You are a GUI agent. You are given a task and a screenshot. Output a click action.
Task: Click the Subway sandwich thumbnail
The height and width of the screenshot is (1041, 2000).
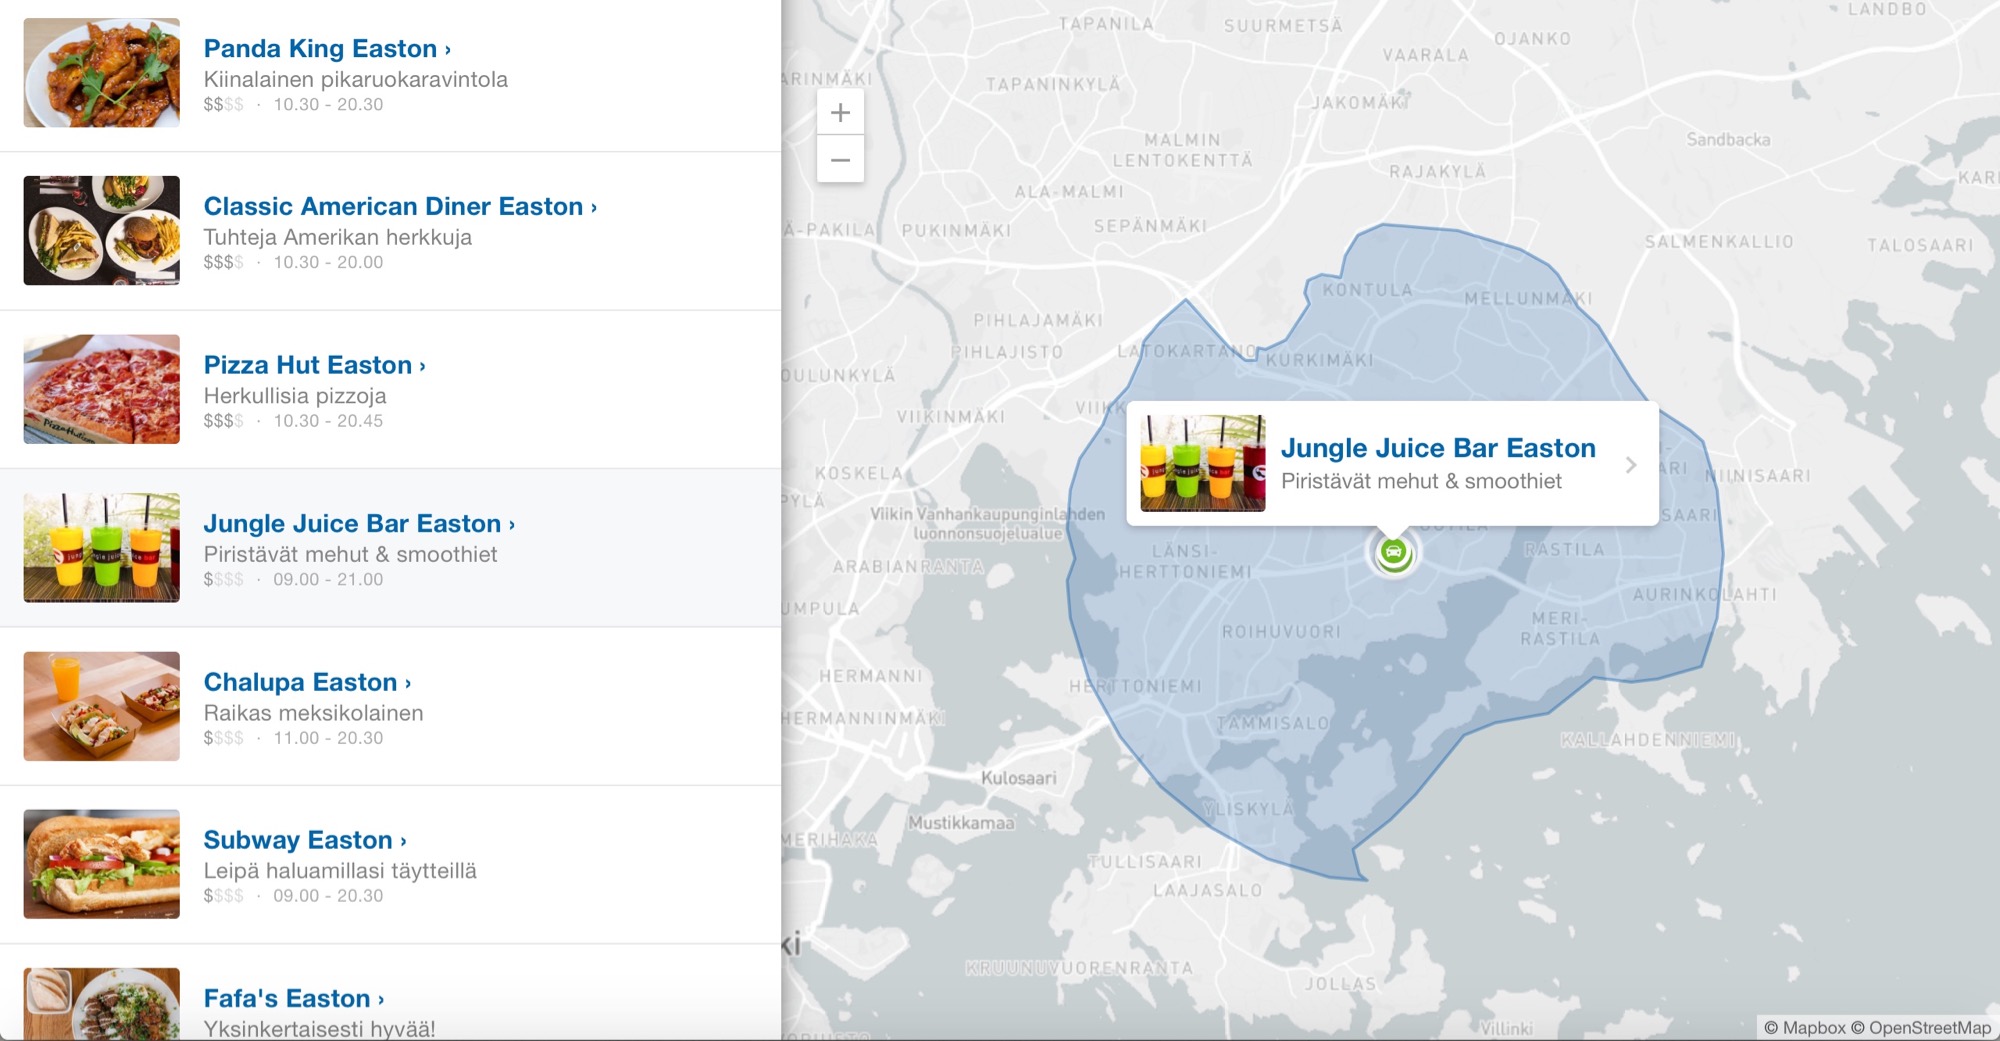(102, 864)
